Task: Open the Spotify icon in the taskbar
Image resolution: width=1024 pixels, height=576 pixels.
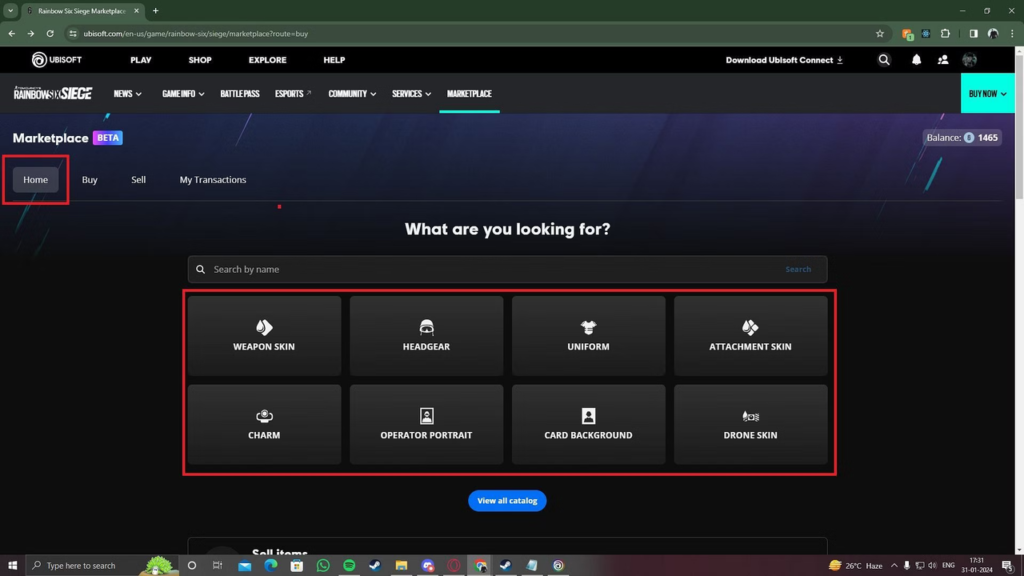Action: coord(349,565)
